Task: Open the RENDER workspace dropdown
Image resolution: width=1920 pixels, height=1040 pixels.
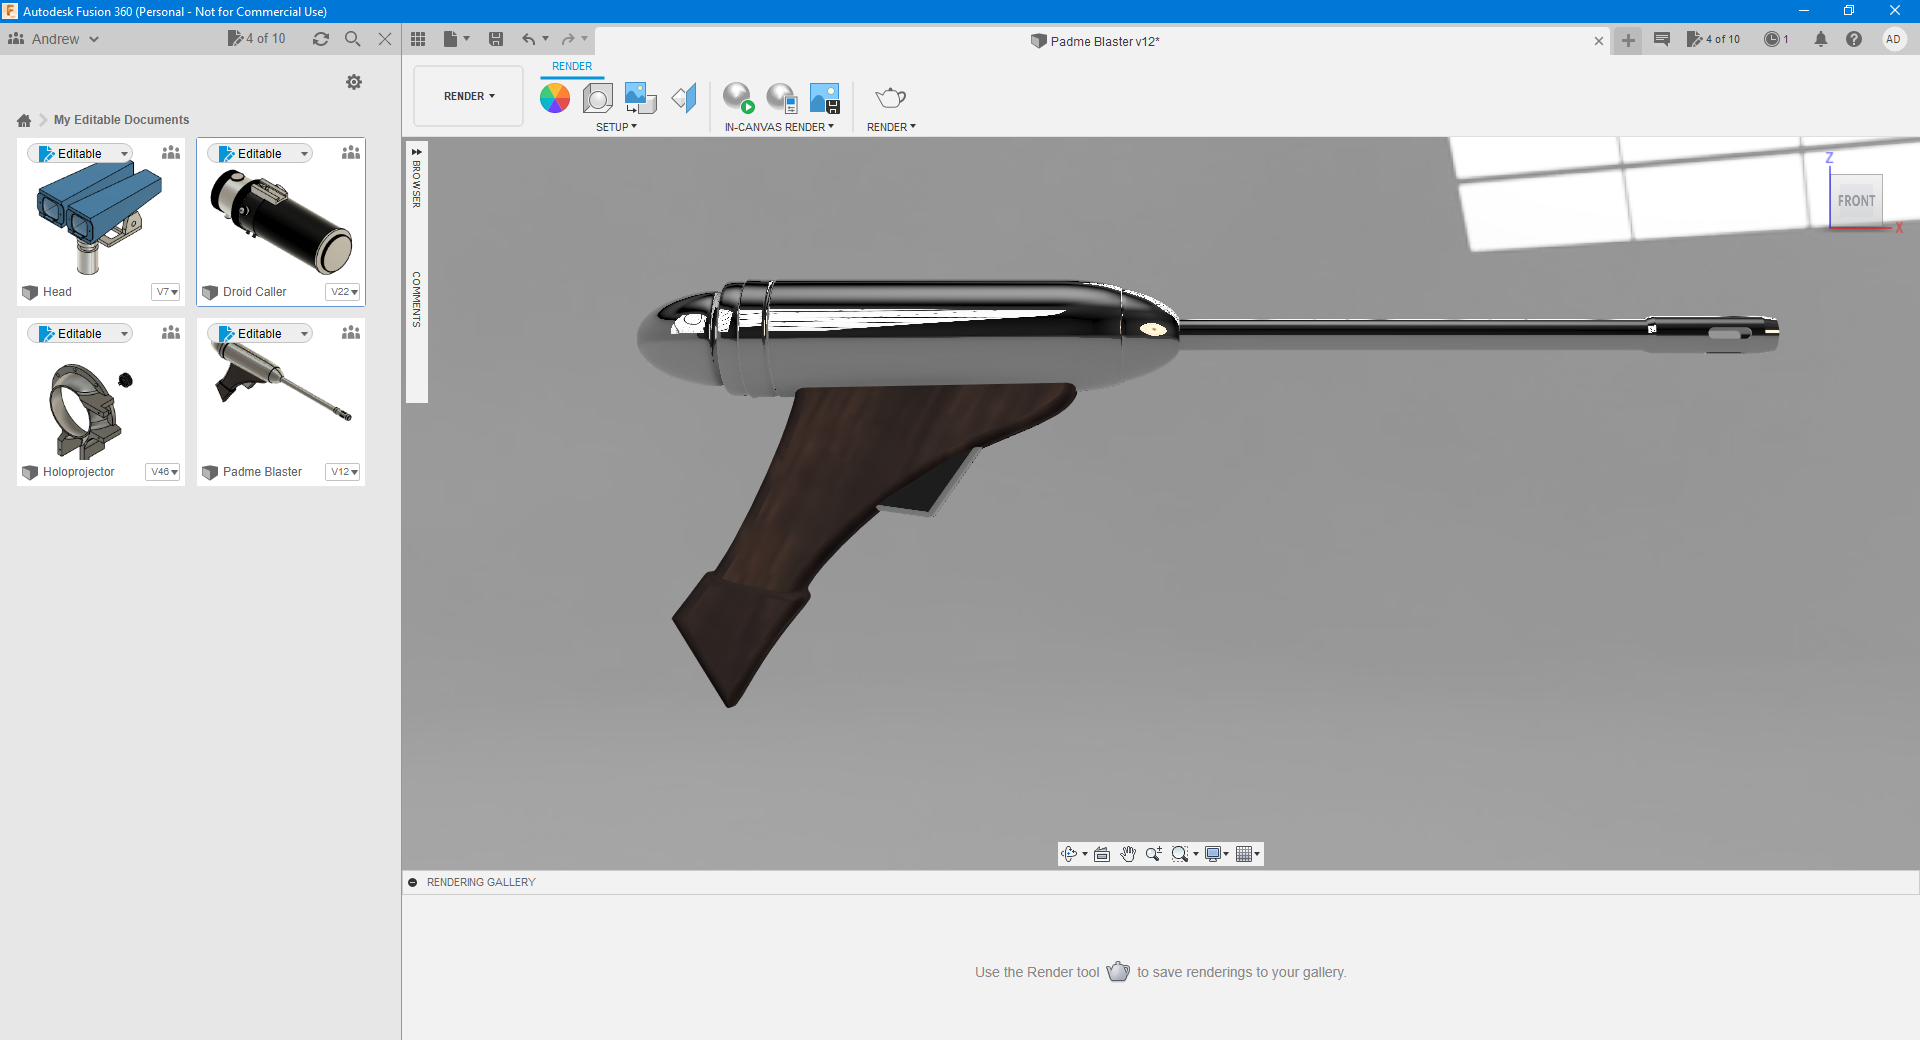Action: tap(469, 96)
